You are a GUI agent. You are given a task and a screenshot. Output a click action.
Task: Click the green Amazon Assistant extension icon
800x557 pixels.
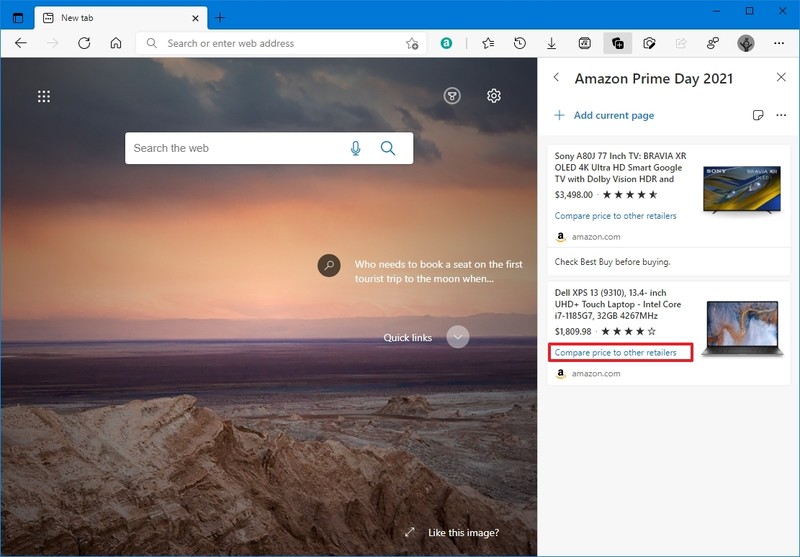tap(446, 43)
